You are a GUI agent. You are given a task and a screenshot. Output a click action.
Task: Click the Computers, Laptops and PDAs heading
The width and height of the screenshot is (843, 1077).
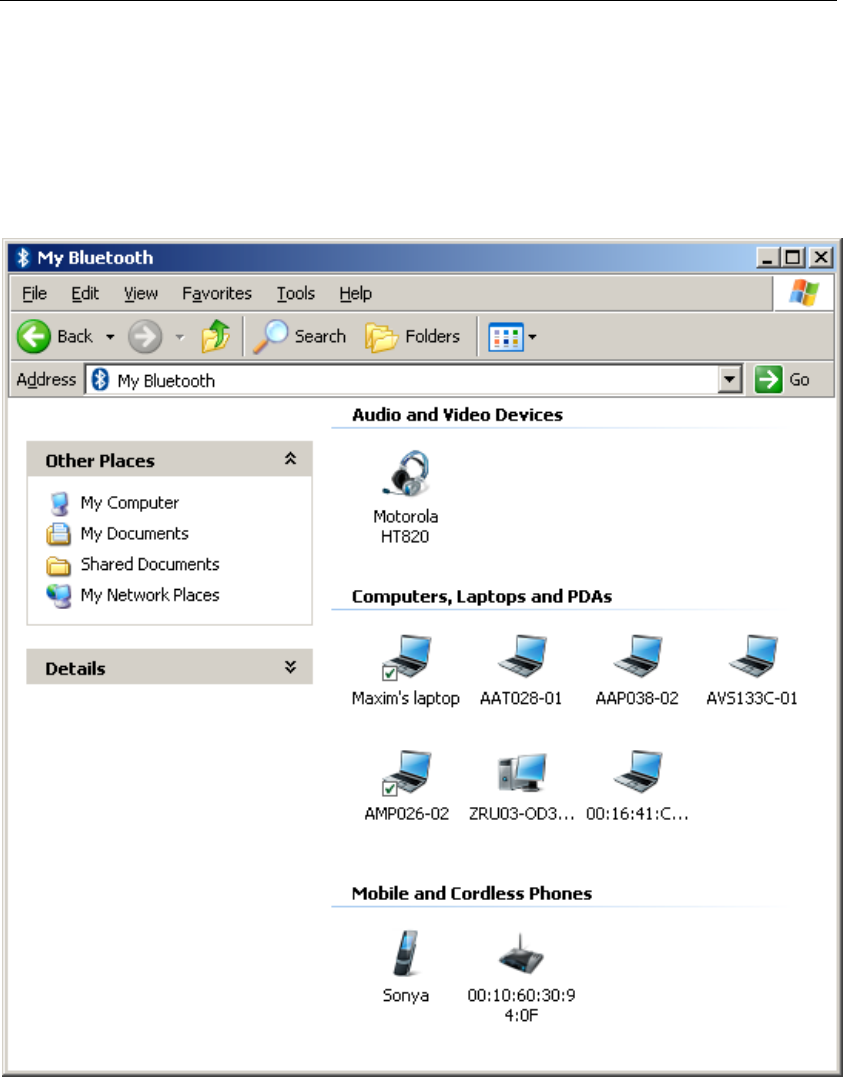click(x=482, y=596)
